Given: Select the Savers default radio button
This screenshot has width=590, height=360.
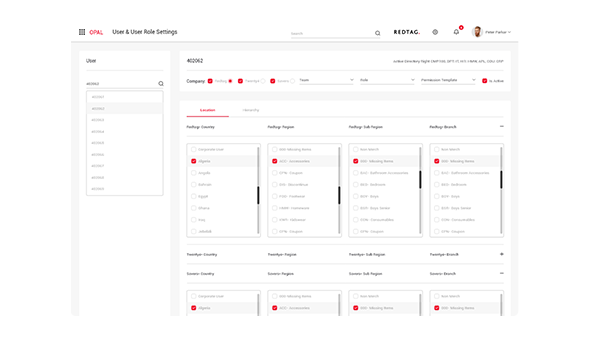Looking at the screenshot, I should tap(292, 81).
